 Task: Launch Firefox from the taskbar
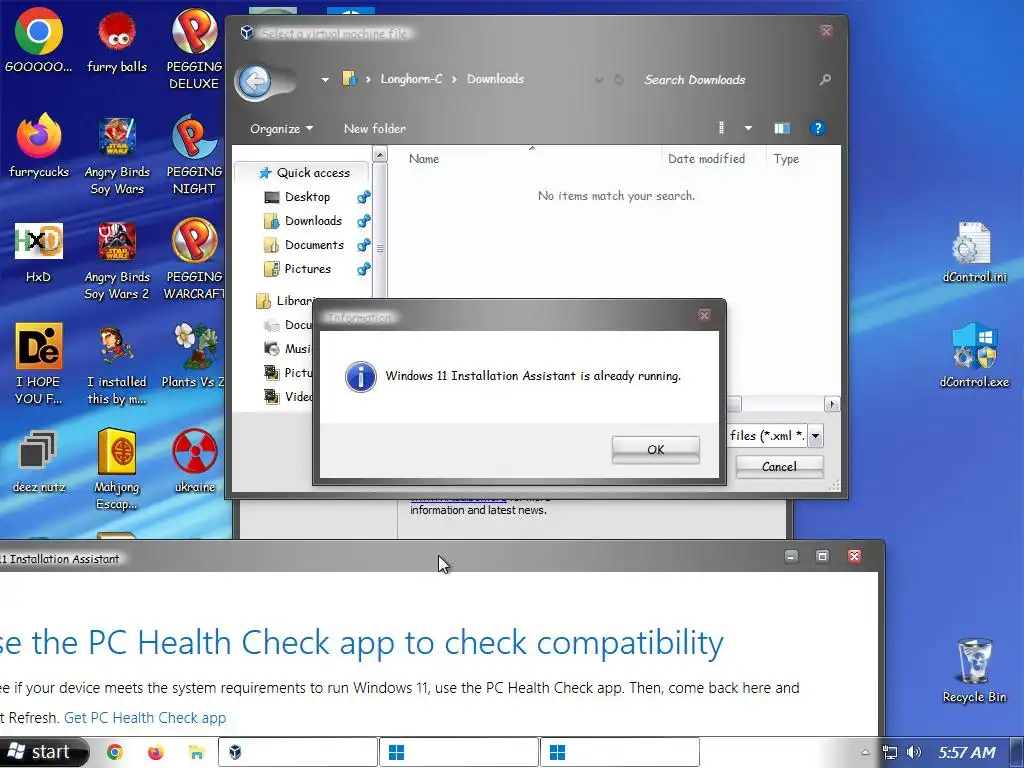(x=155, y=752)
